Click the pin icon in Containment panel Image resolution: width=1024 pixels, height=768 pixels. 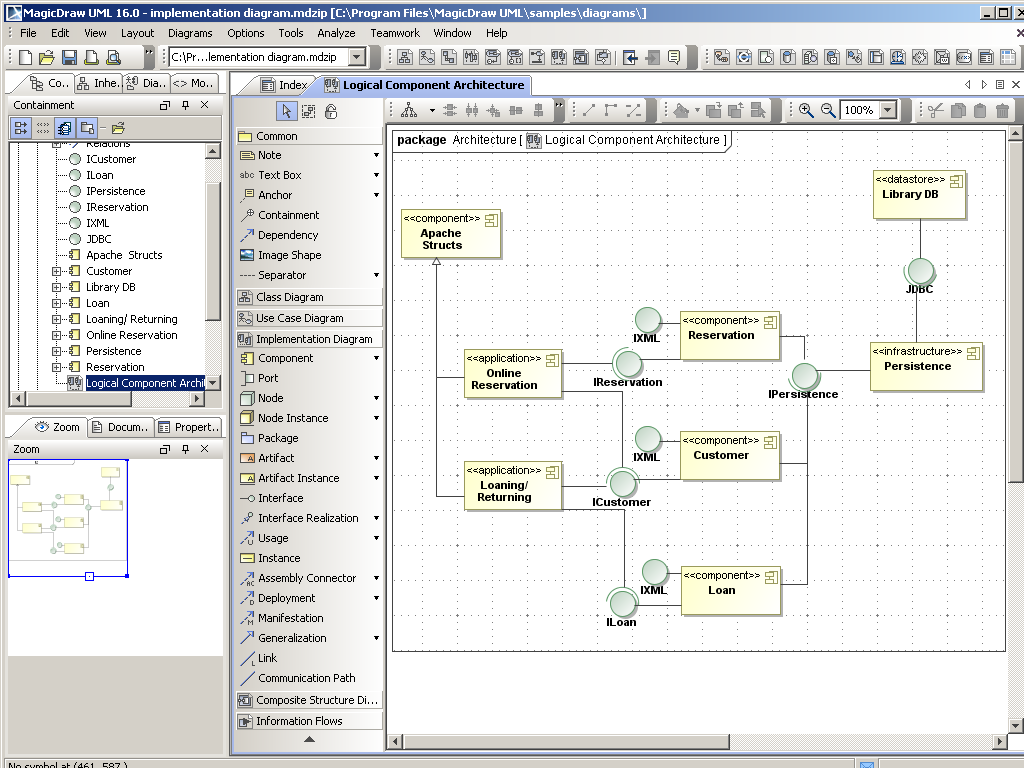[x=185, y=105]
